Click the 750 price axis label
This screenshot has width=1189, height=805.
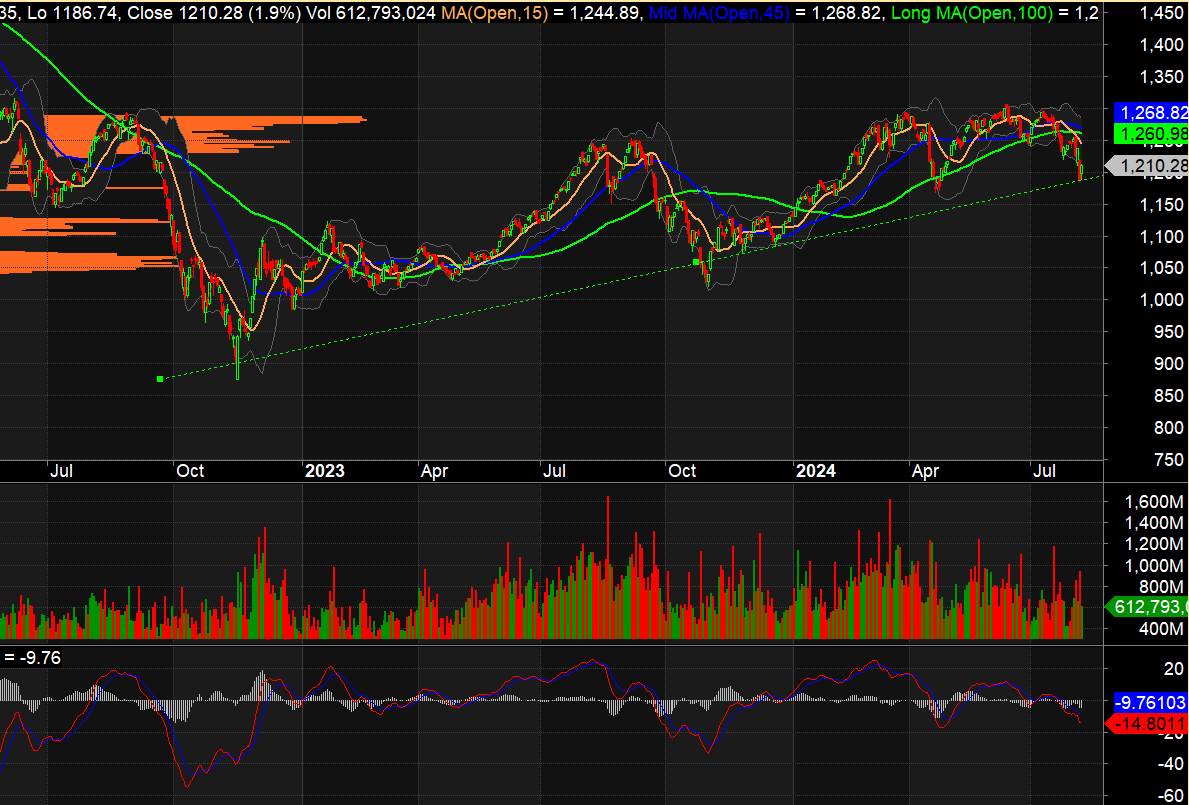click(1168, 459)
